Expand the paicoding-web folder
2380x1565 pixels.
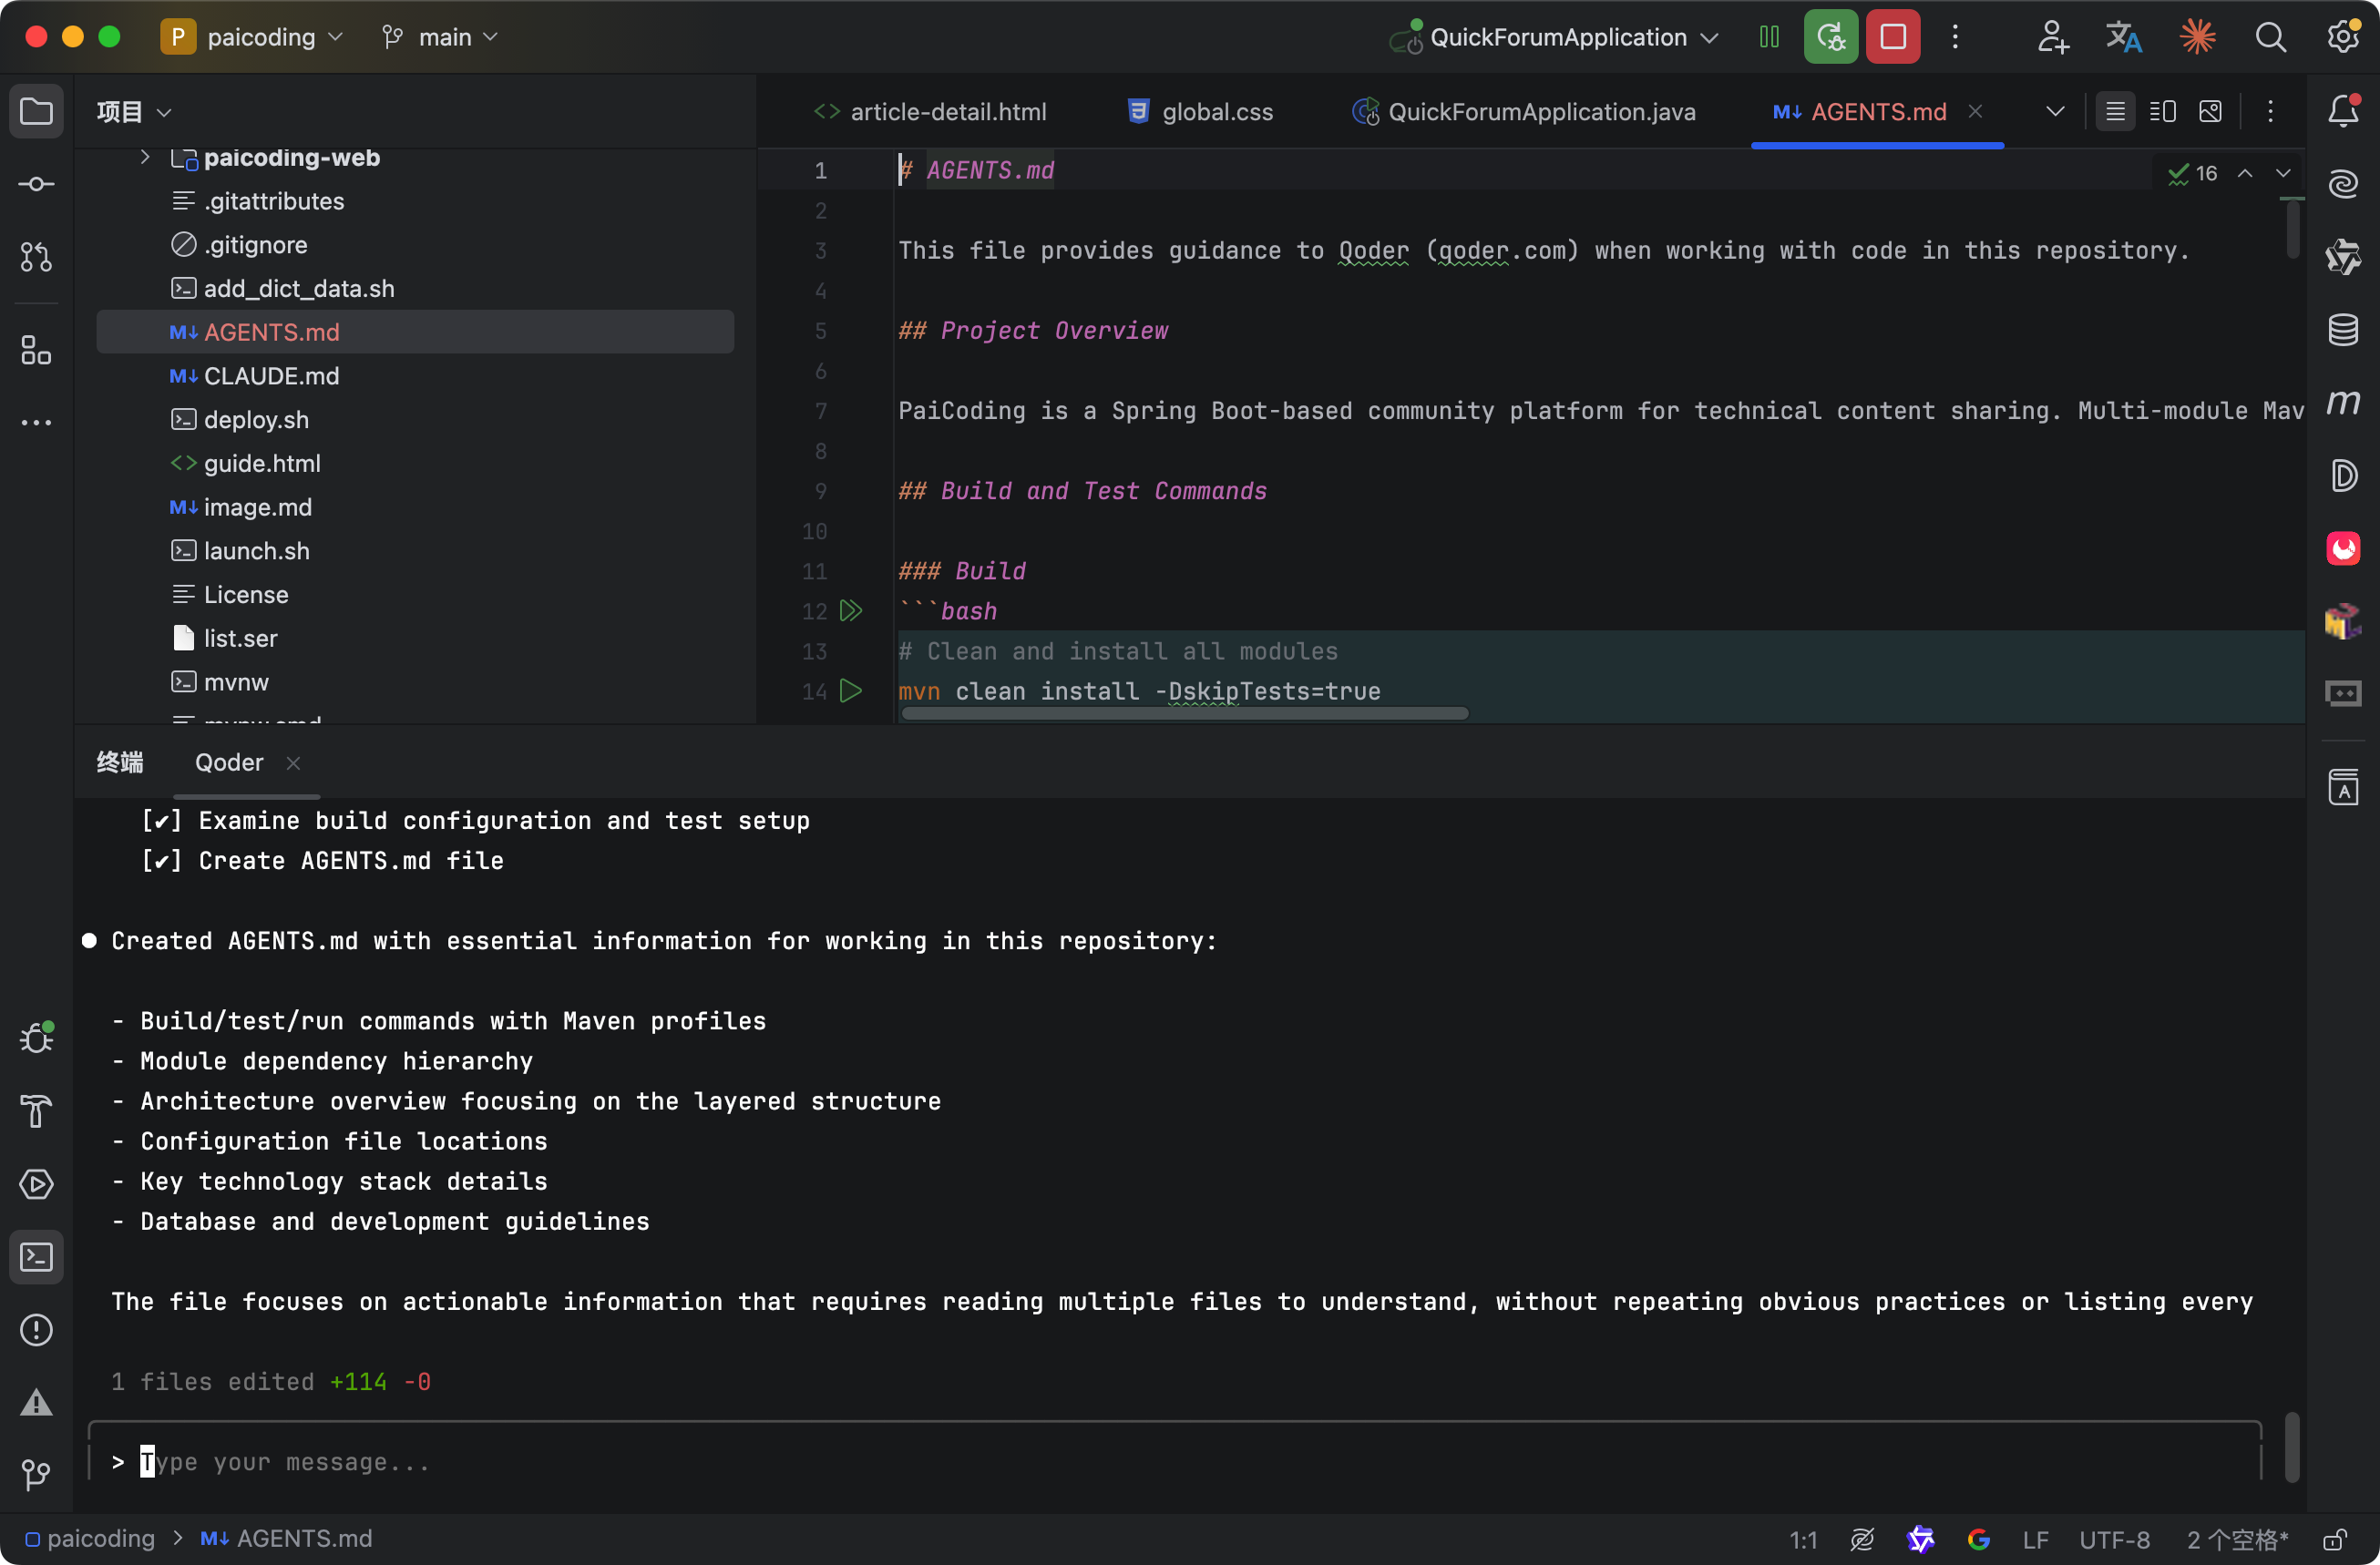(145, 157)
